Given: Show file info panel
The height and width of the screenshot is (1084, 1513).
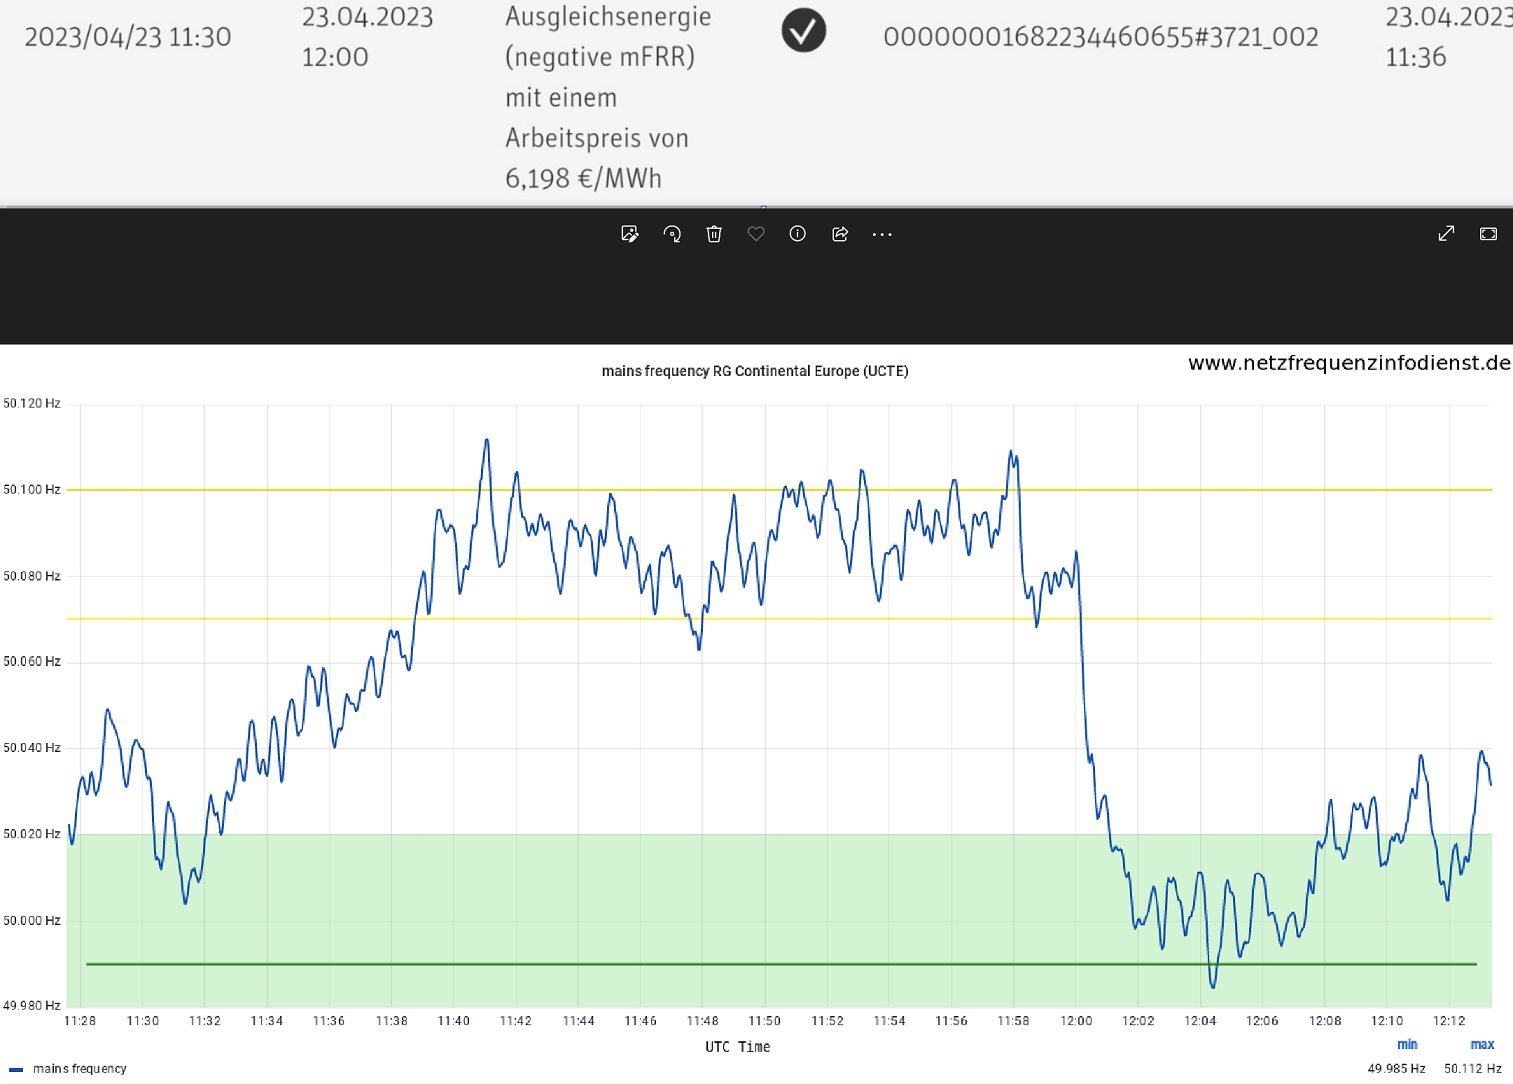Looking at the screenshot, I should 797,234.
